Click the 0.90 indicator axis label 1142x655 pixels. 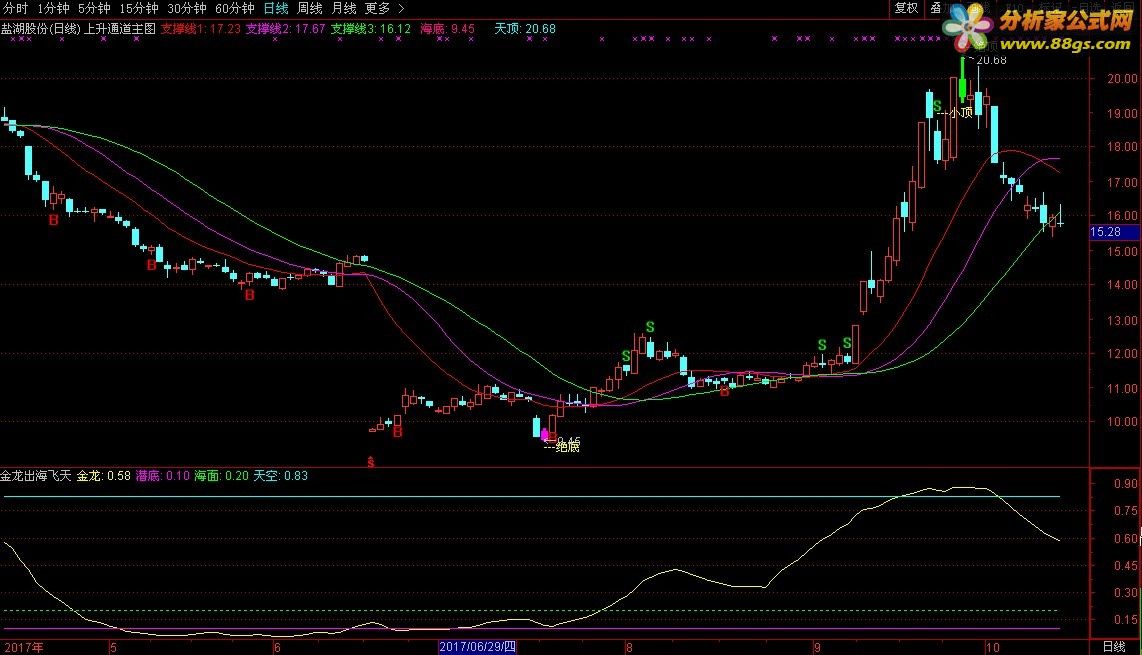tap(1126, 483)
